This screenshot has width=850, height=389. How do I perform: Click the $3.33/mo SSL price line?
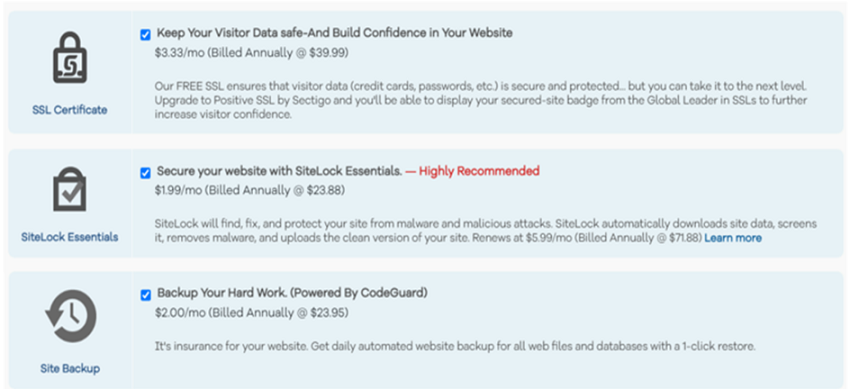(252, 53)
